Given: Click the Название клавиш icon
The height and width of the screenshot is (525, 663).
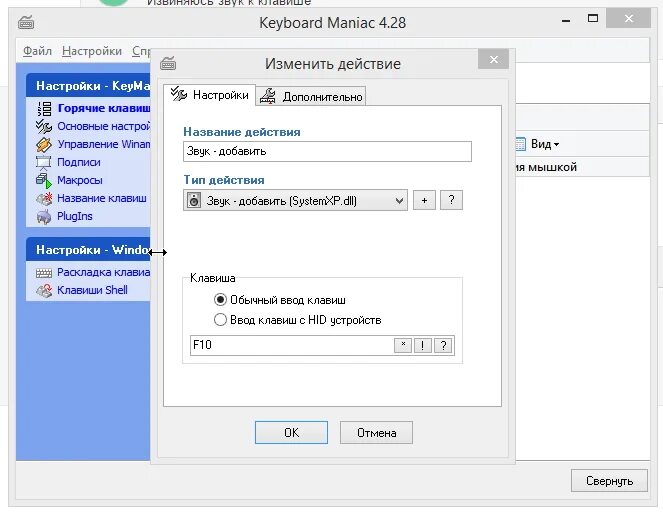Looking at the screenshot, I should click(44, 198).
